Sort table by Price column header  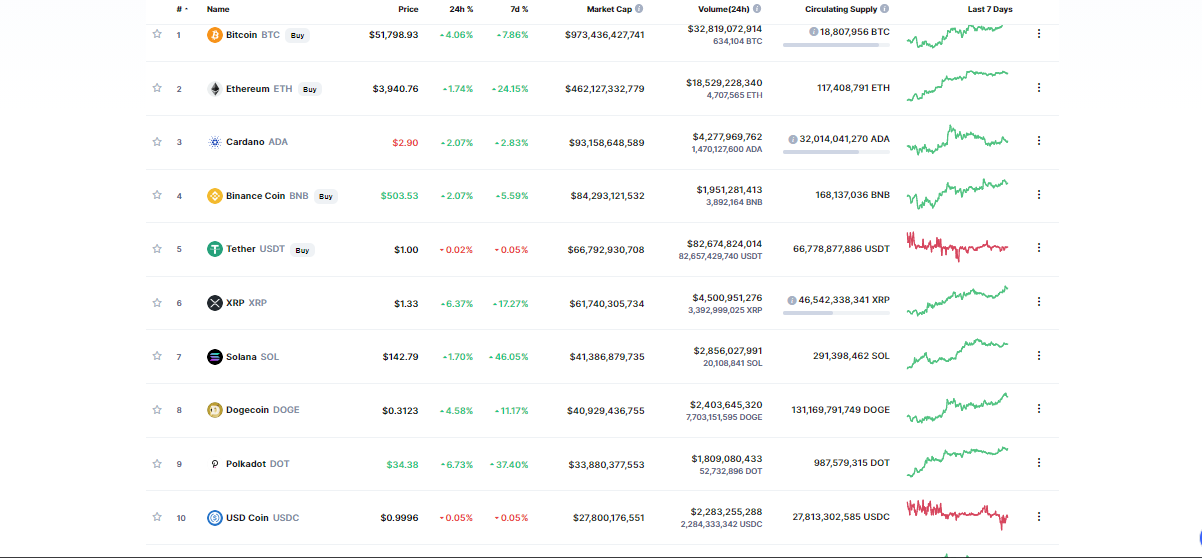[x=408, y=9]
